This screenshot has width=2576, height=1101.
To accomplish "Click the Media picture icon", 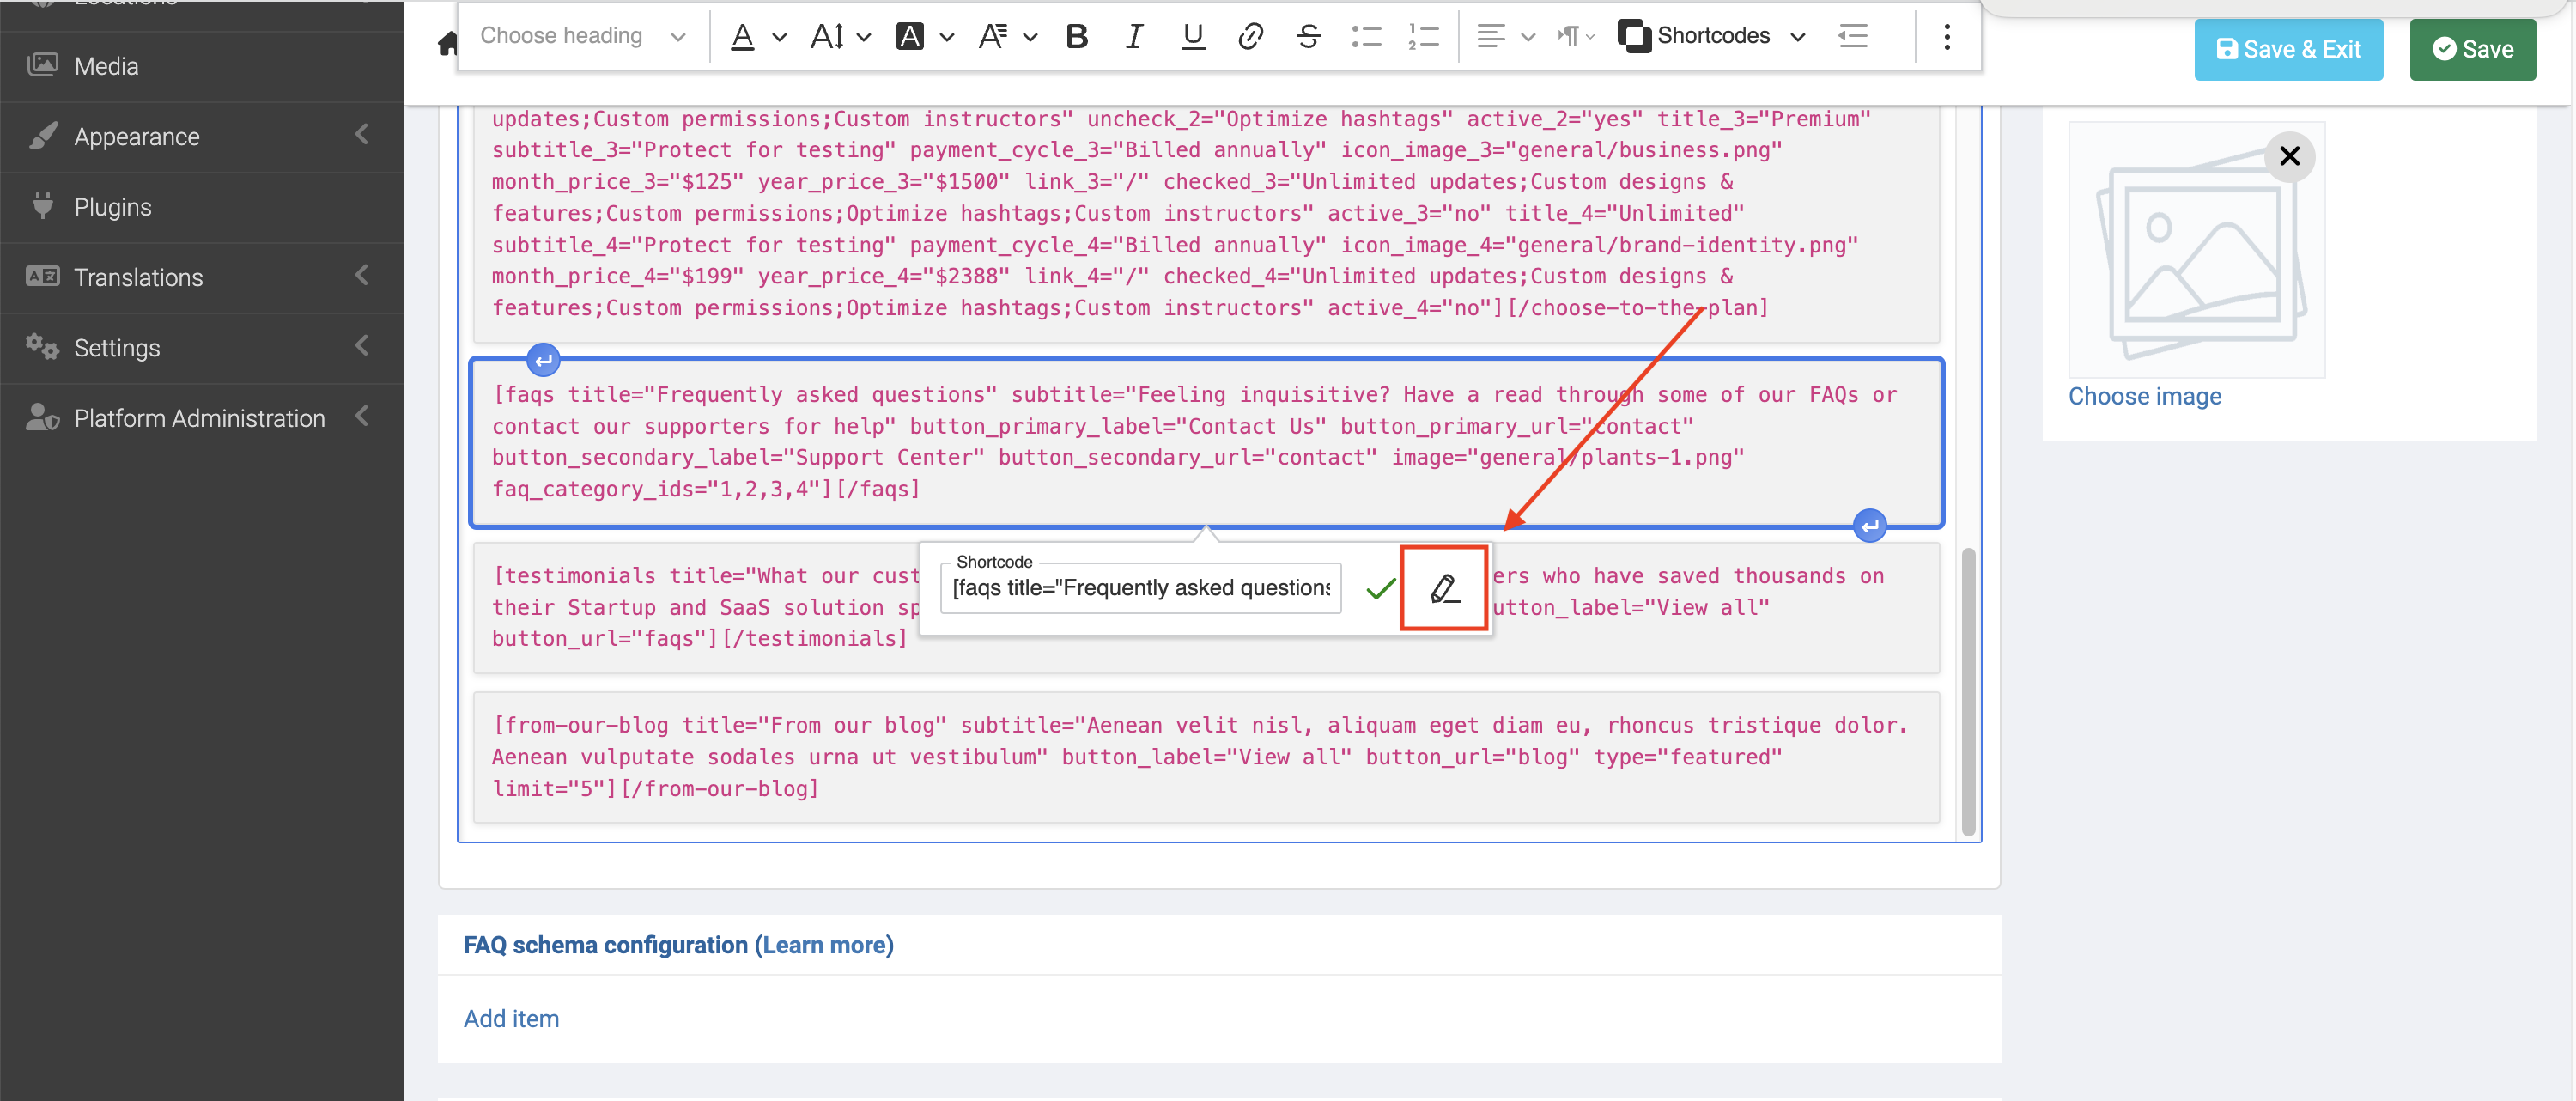I will 43,65.
